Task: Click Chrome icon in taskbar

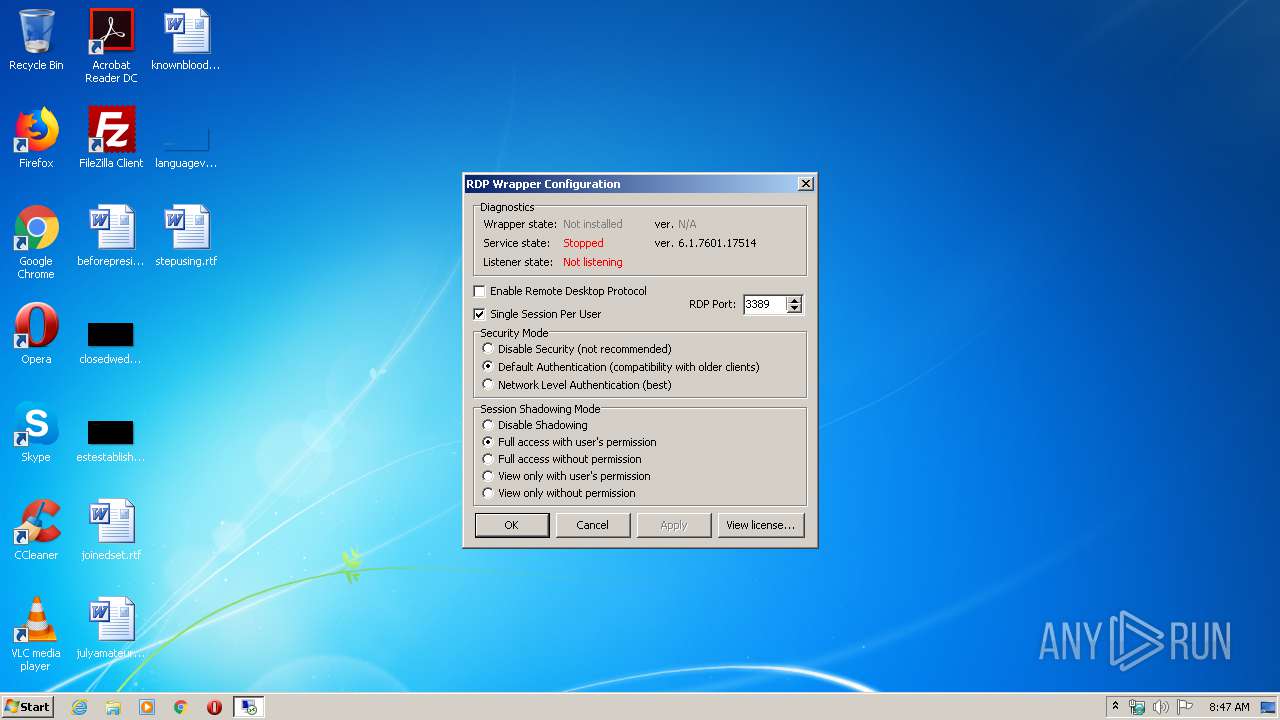Action: click(181, 707)
